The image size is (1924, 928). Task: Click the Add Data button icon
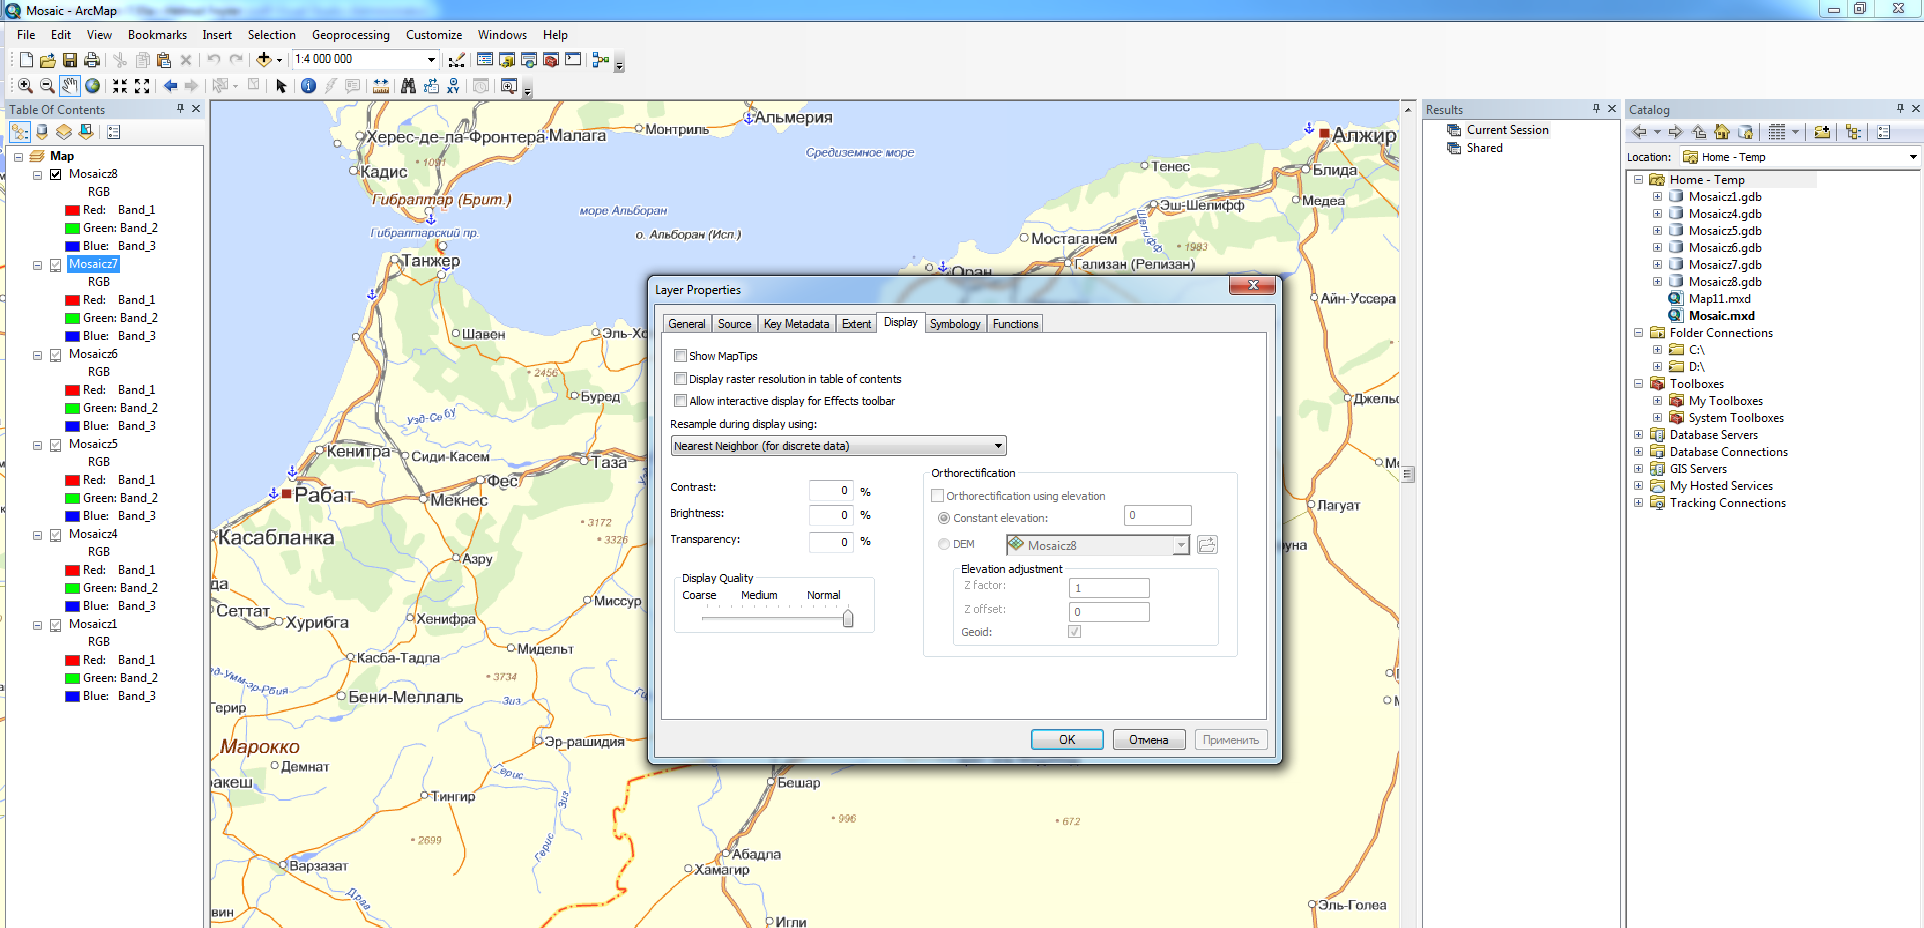pyautogui.click(x=264, y=60)
